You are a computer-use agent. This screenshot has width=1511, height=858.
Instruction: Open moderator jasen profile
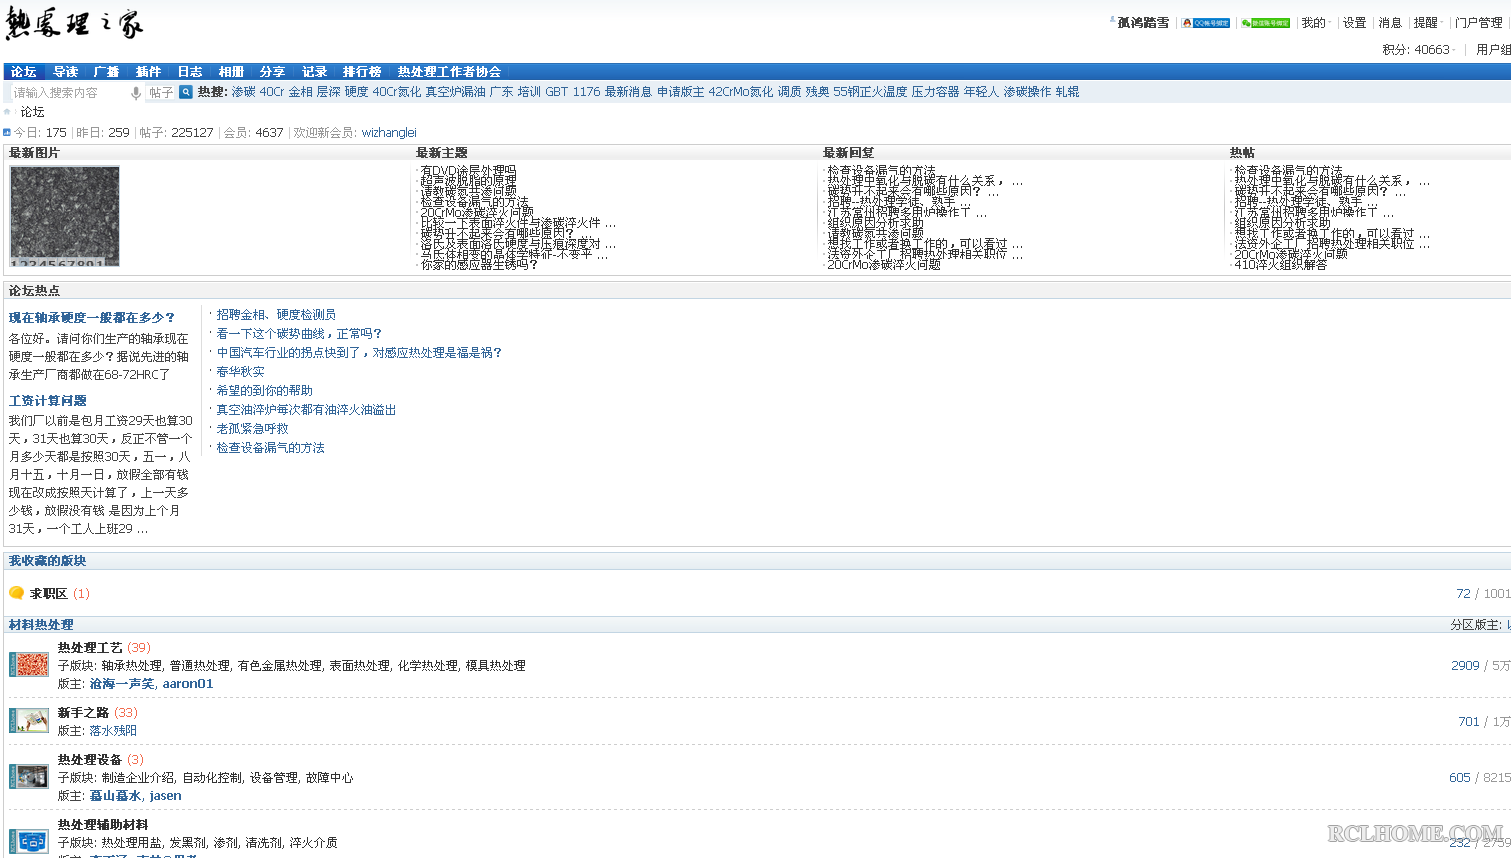[x=166, y=796]
